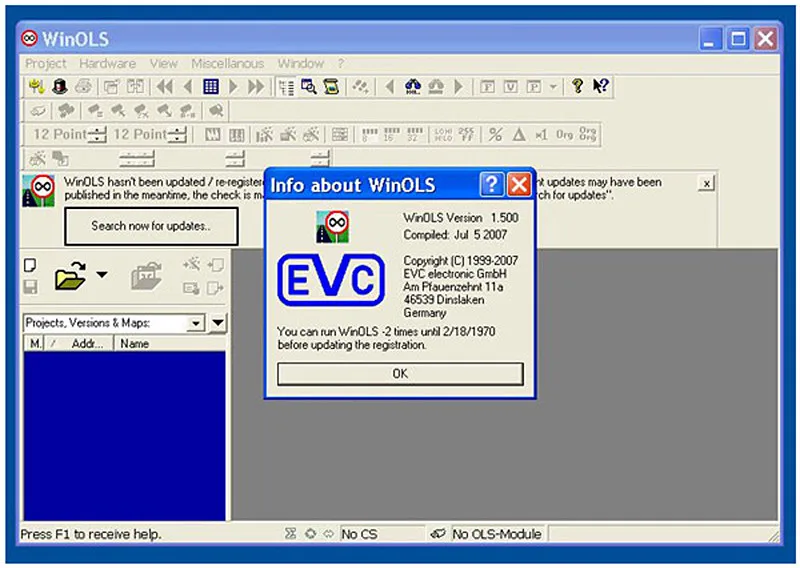The height and width of the screenshot is (568, 800).
Task: Adjust the second 12 Point stepper
Action: pos(177,135)
